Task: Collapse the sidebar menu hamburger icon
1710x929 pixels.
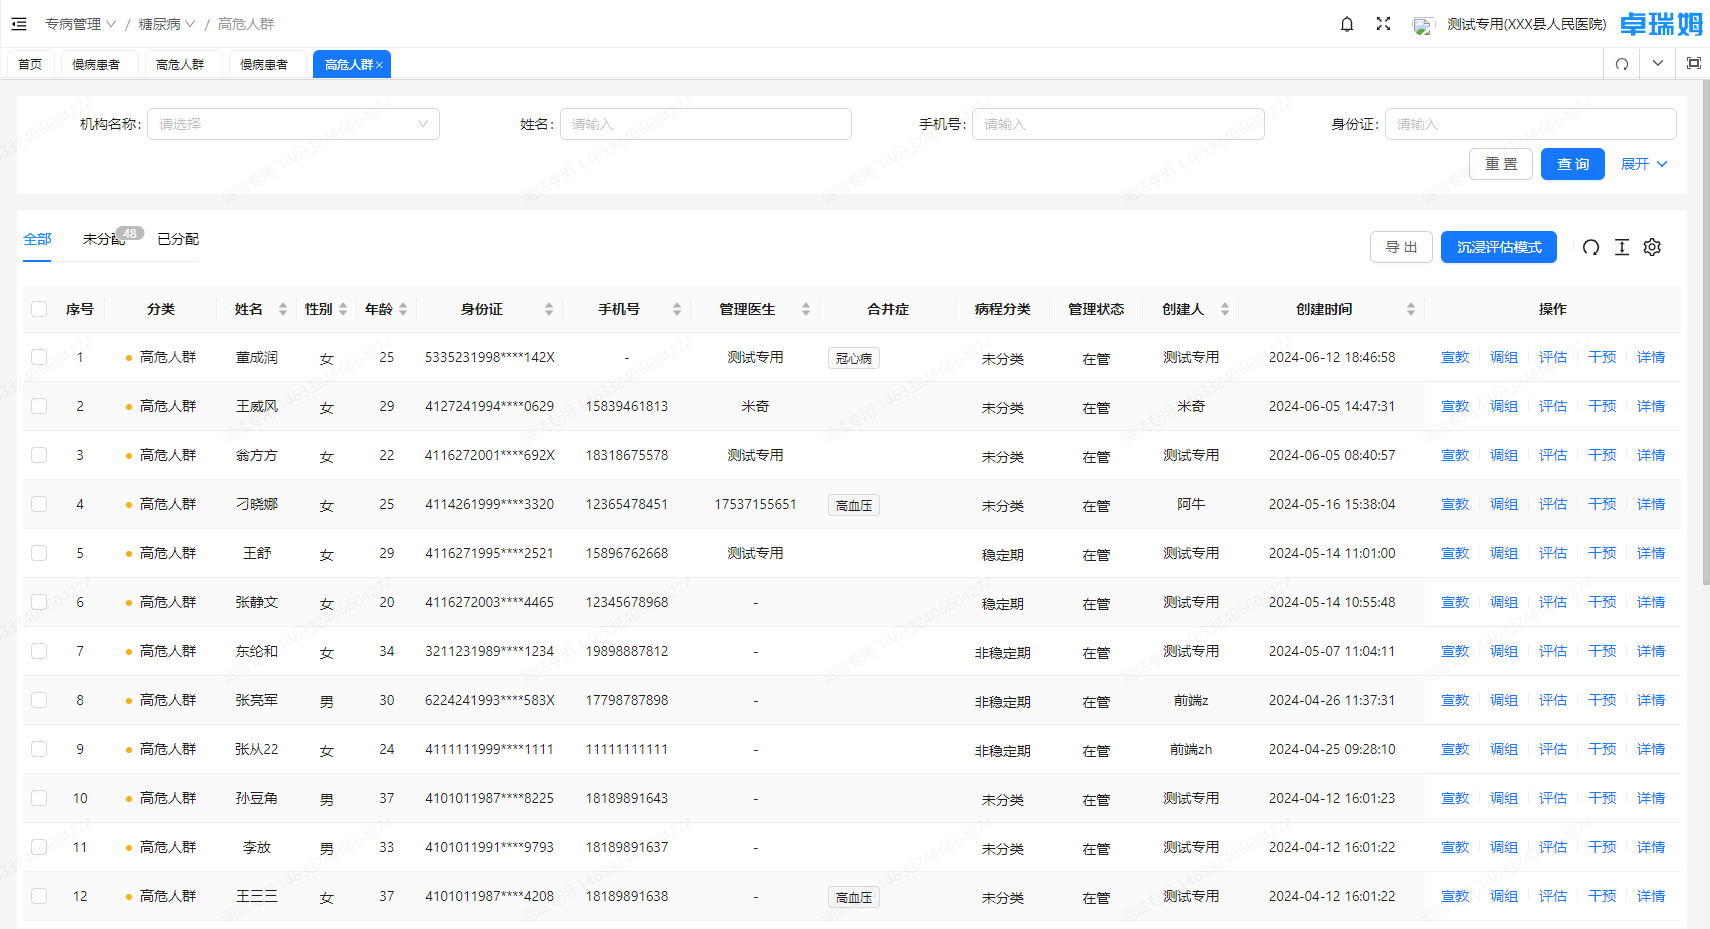Action: pyautogui.click(x=19, y=24)
